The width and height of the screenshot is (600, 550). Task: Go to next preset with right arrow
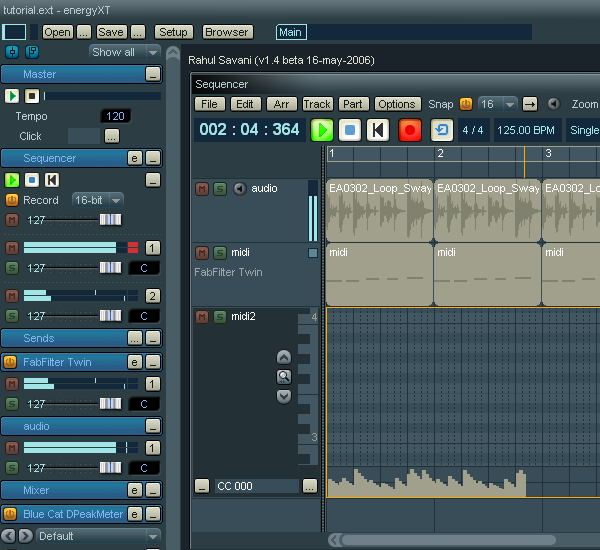coord(26,536)
